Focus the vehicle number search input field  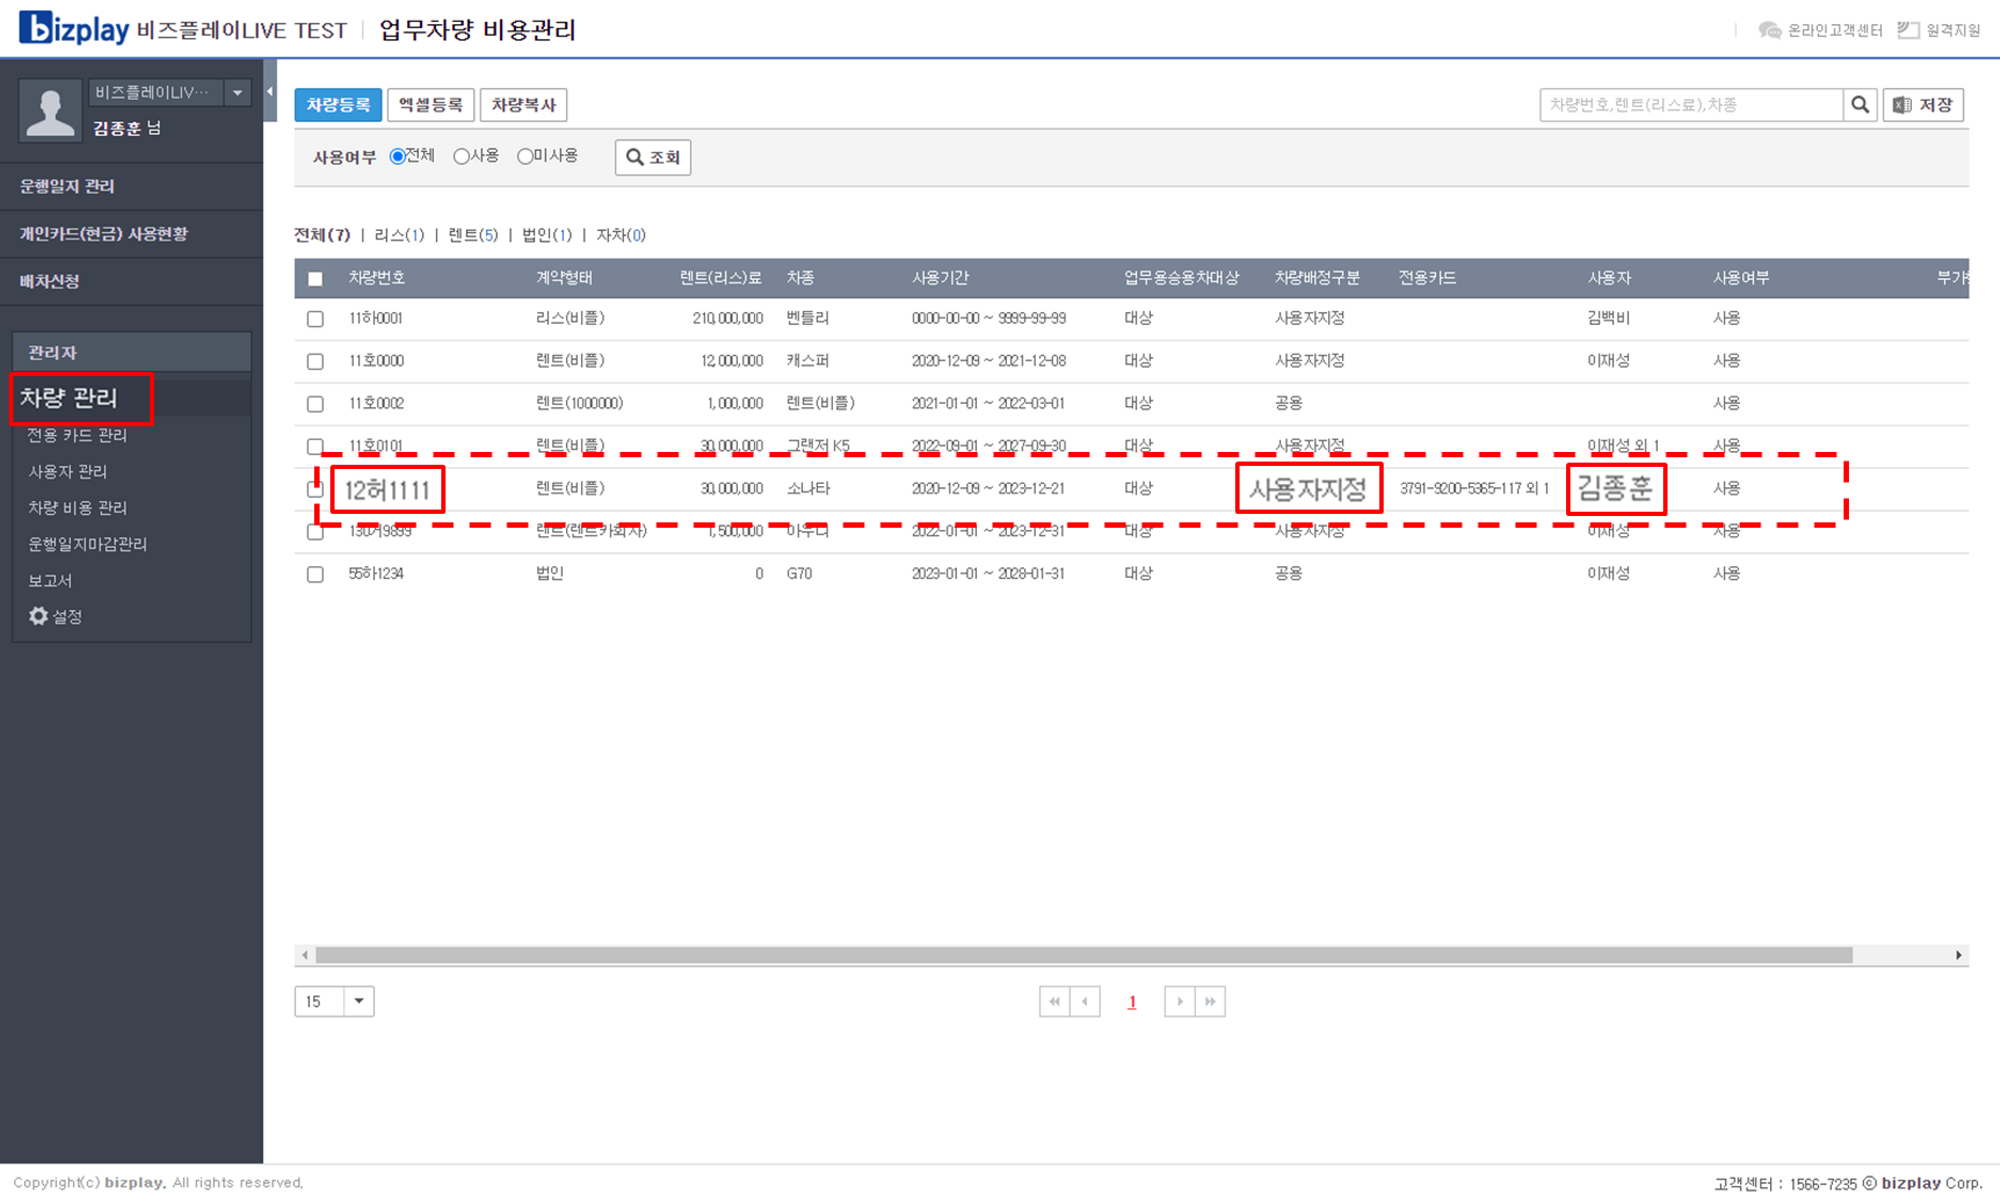click(1692, 105)
